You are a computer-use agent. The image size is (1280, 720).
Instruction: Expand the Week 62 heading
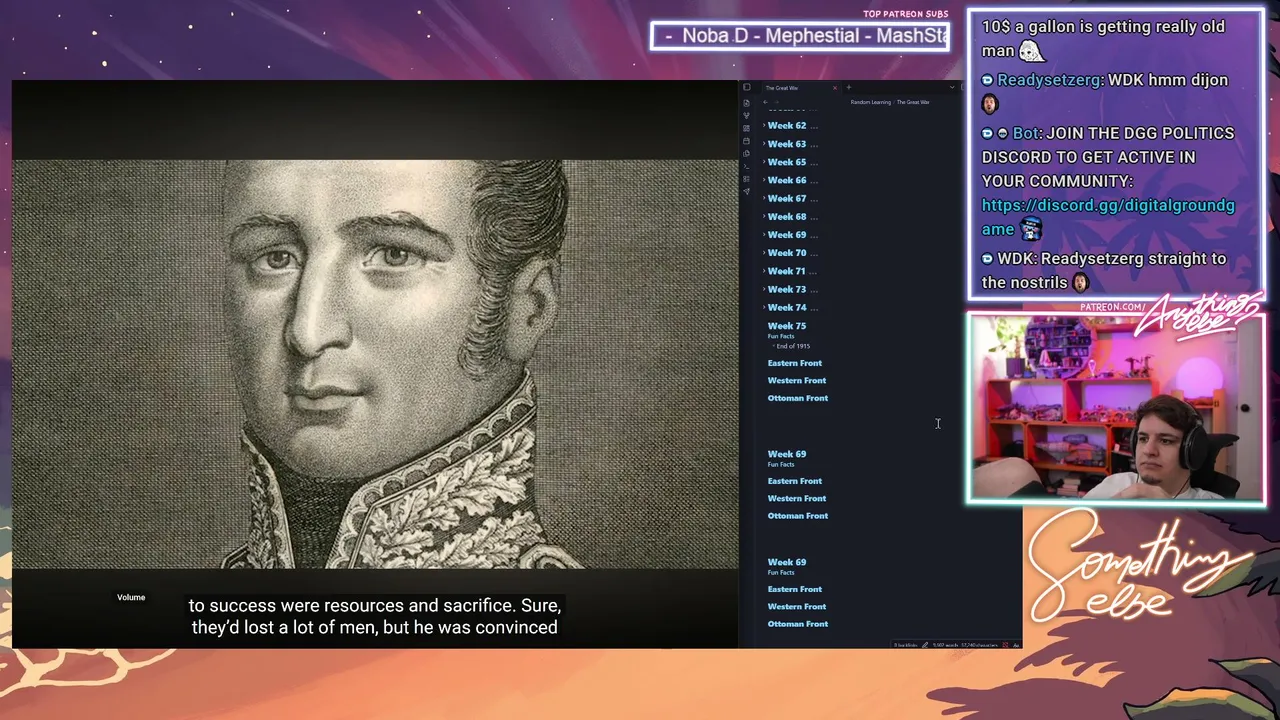click(764, 126)
